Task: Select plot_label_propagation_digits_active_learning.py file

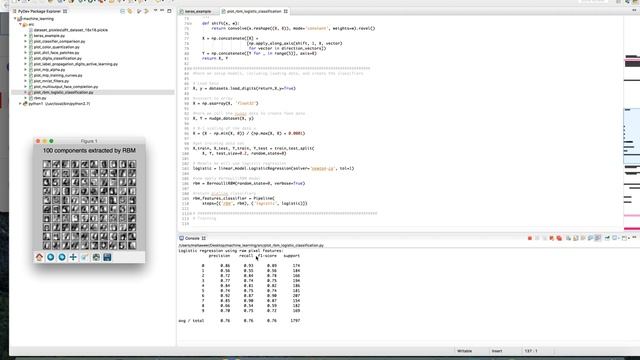Action: pos(76,64)
